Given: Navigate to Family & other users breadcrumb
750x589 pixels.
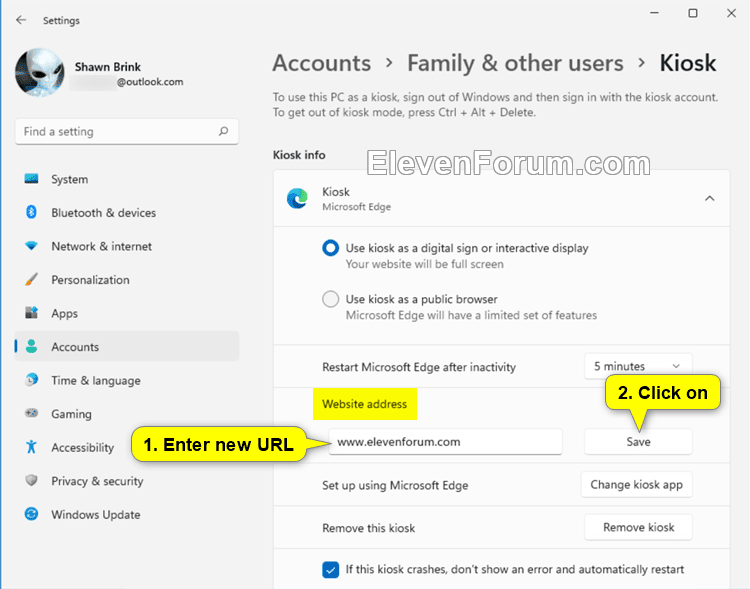Looking at the screenshot, I should click(515, 63).
